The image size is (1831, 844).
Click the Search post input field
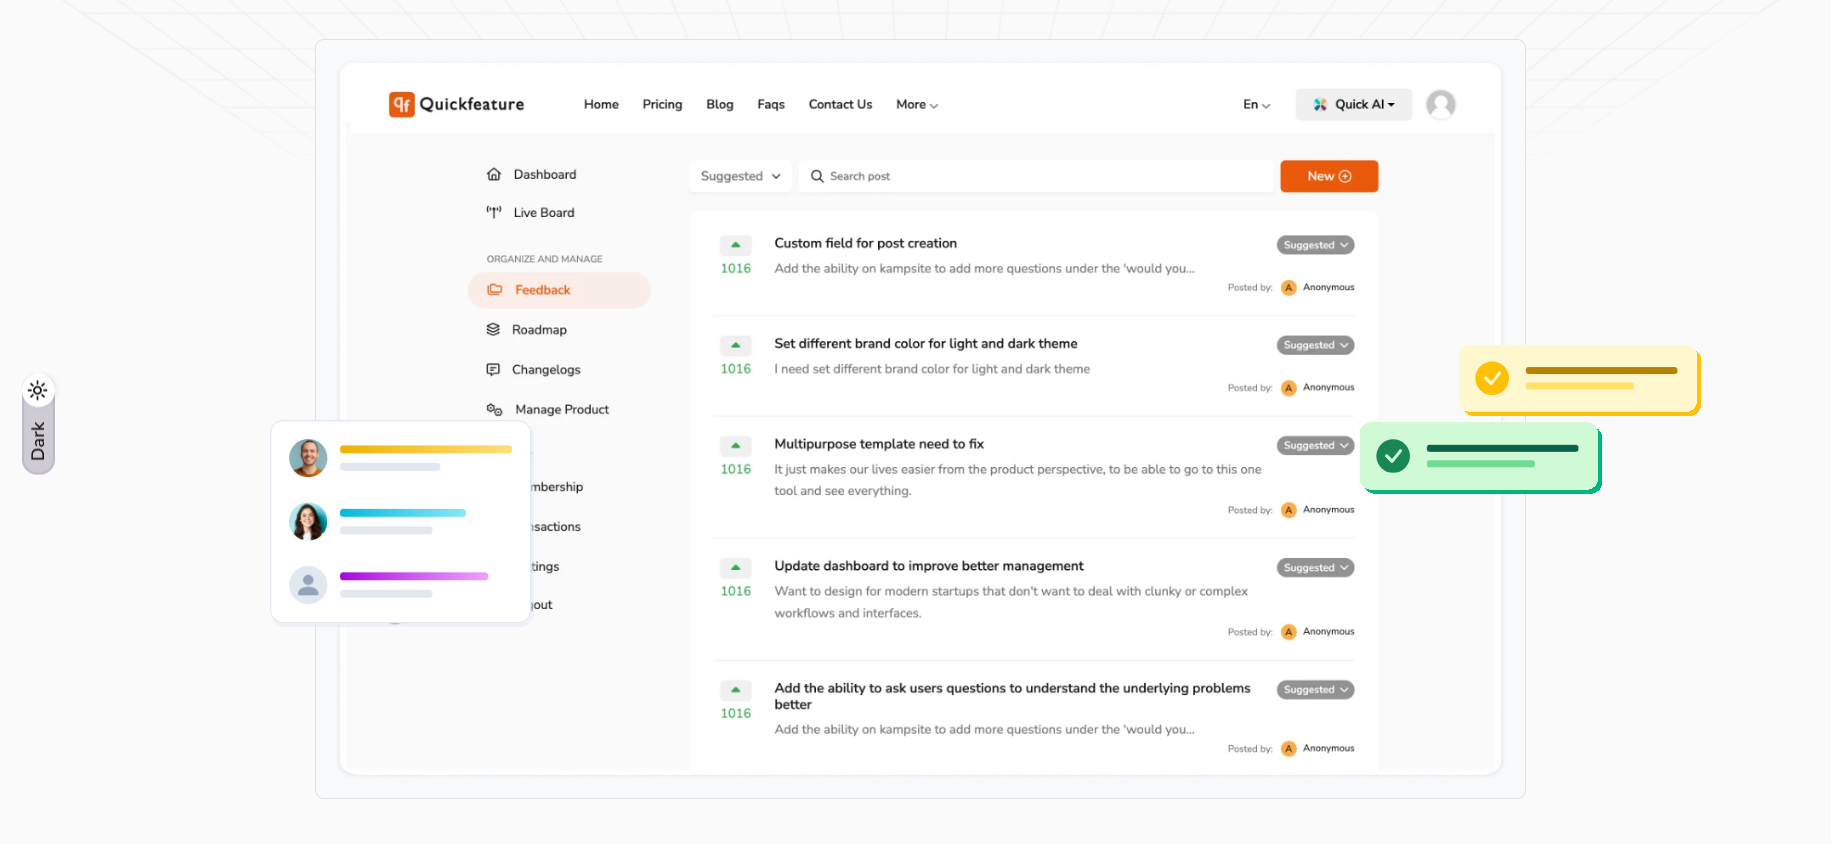[x=1037, y=176]
